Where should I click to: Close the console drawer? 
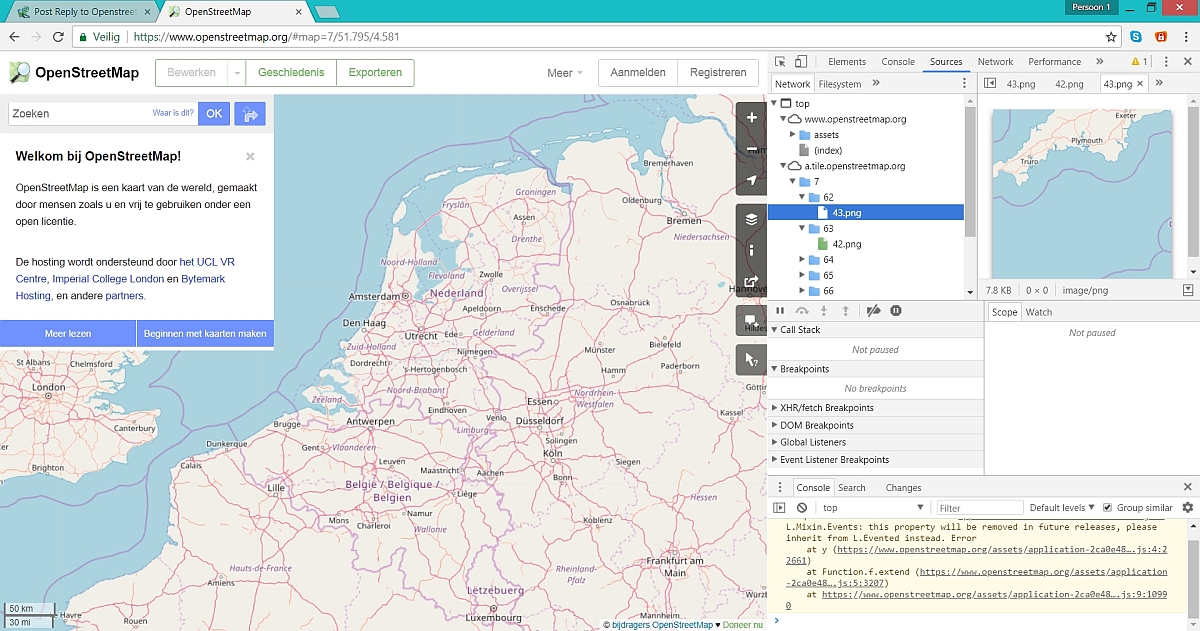pyautogui.click(x=1188, y=487)
